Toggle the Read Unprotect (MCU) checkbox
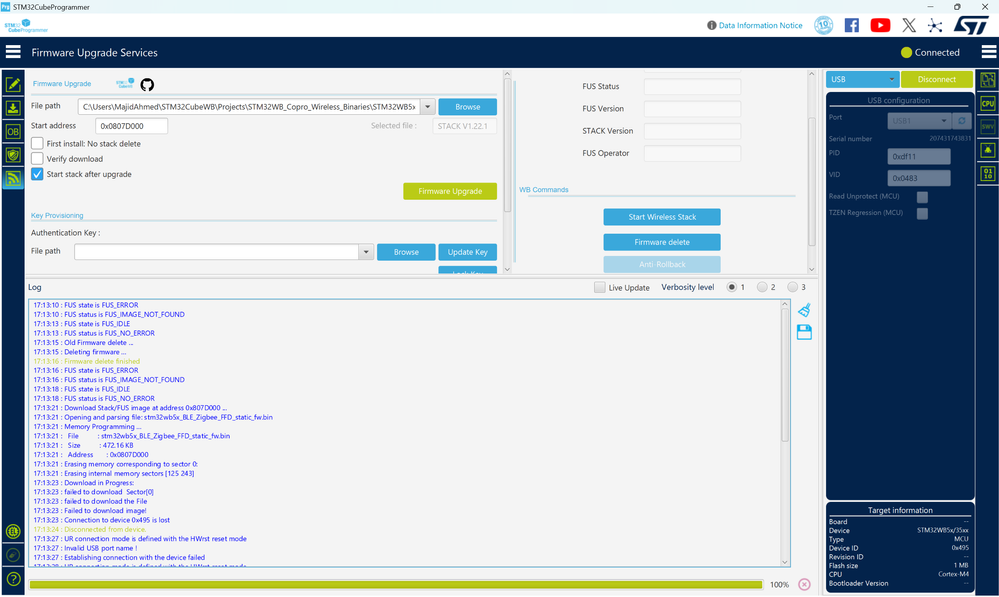 922,197
